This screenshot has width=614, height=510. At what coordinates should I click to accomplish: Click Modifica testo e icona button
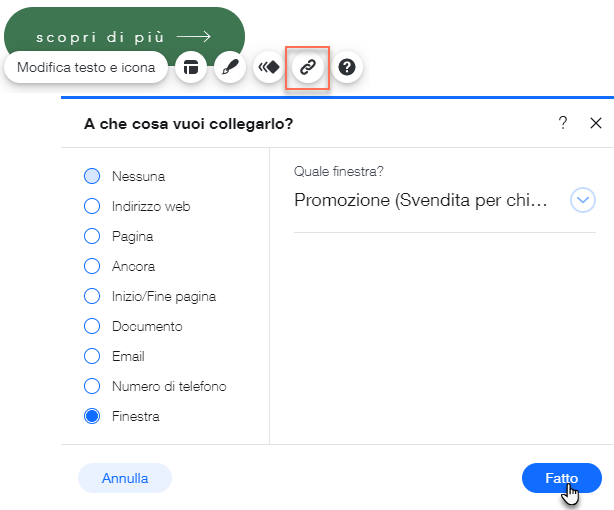click(86, 67)
